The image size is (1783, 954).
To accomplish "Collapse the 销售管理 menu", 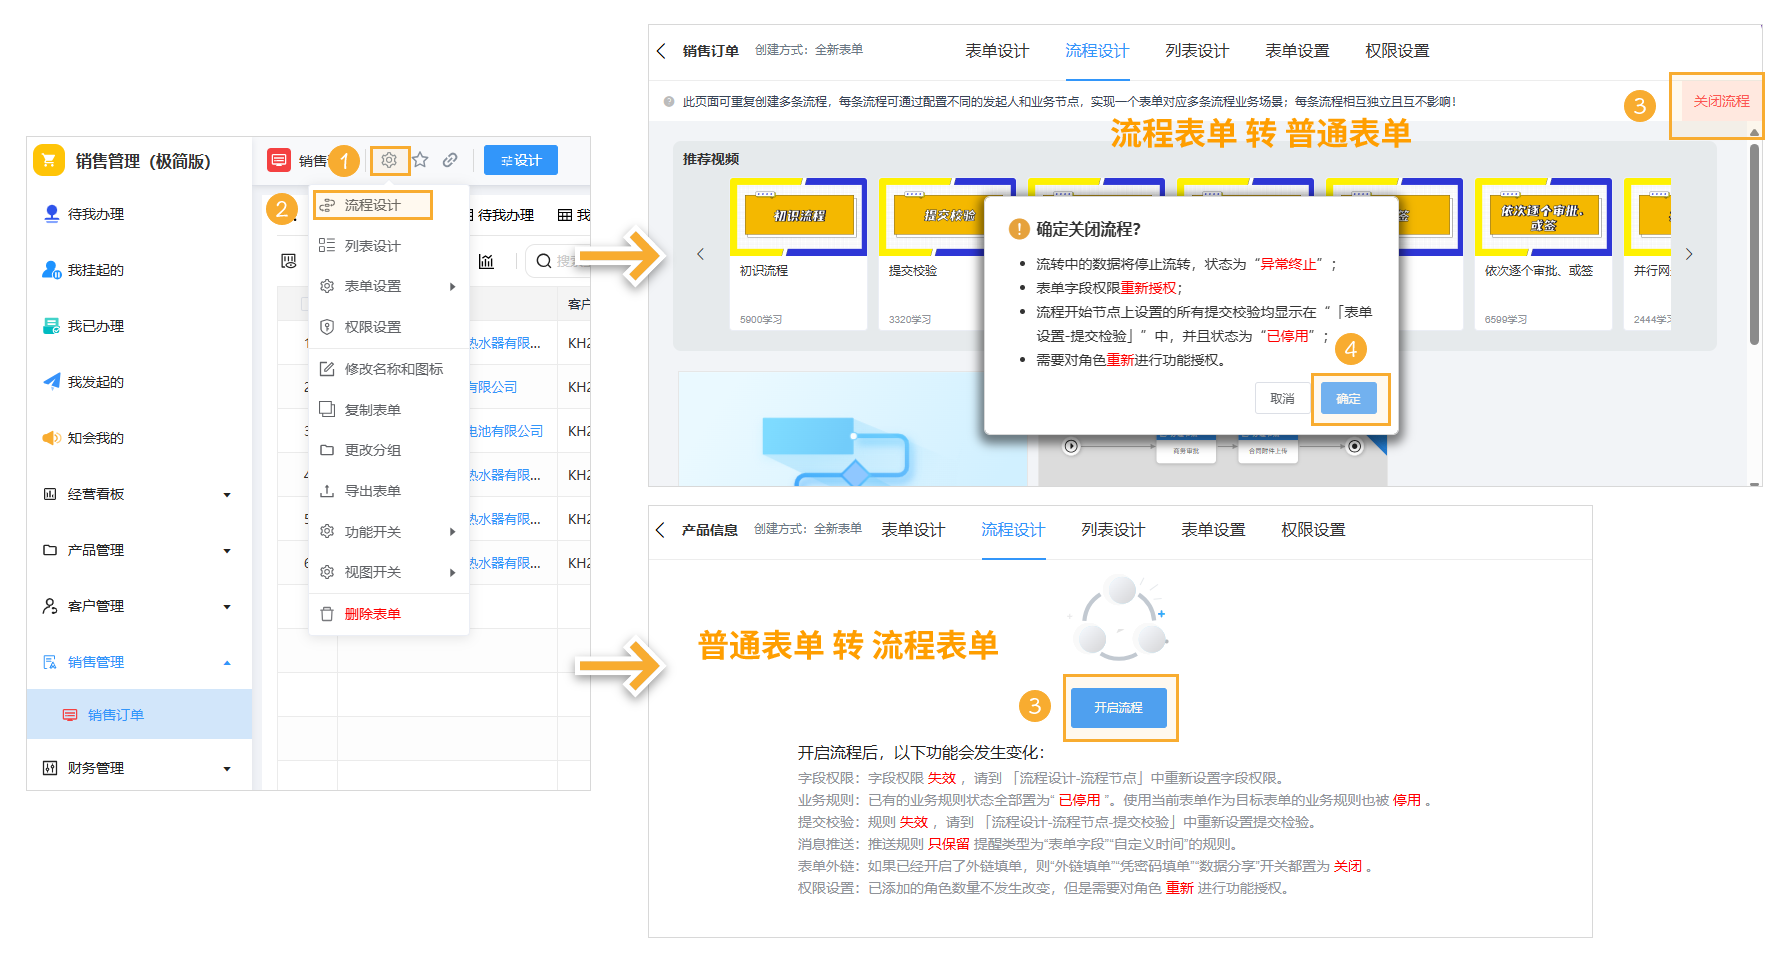I will point(227,661).
